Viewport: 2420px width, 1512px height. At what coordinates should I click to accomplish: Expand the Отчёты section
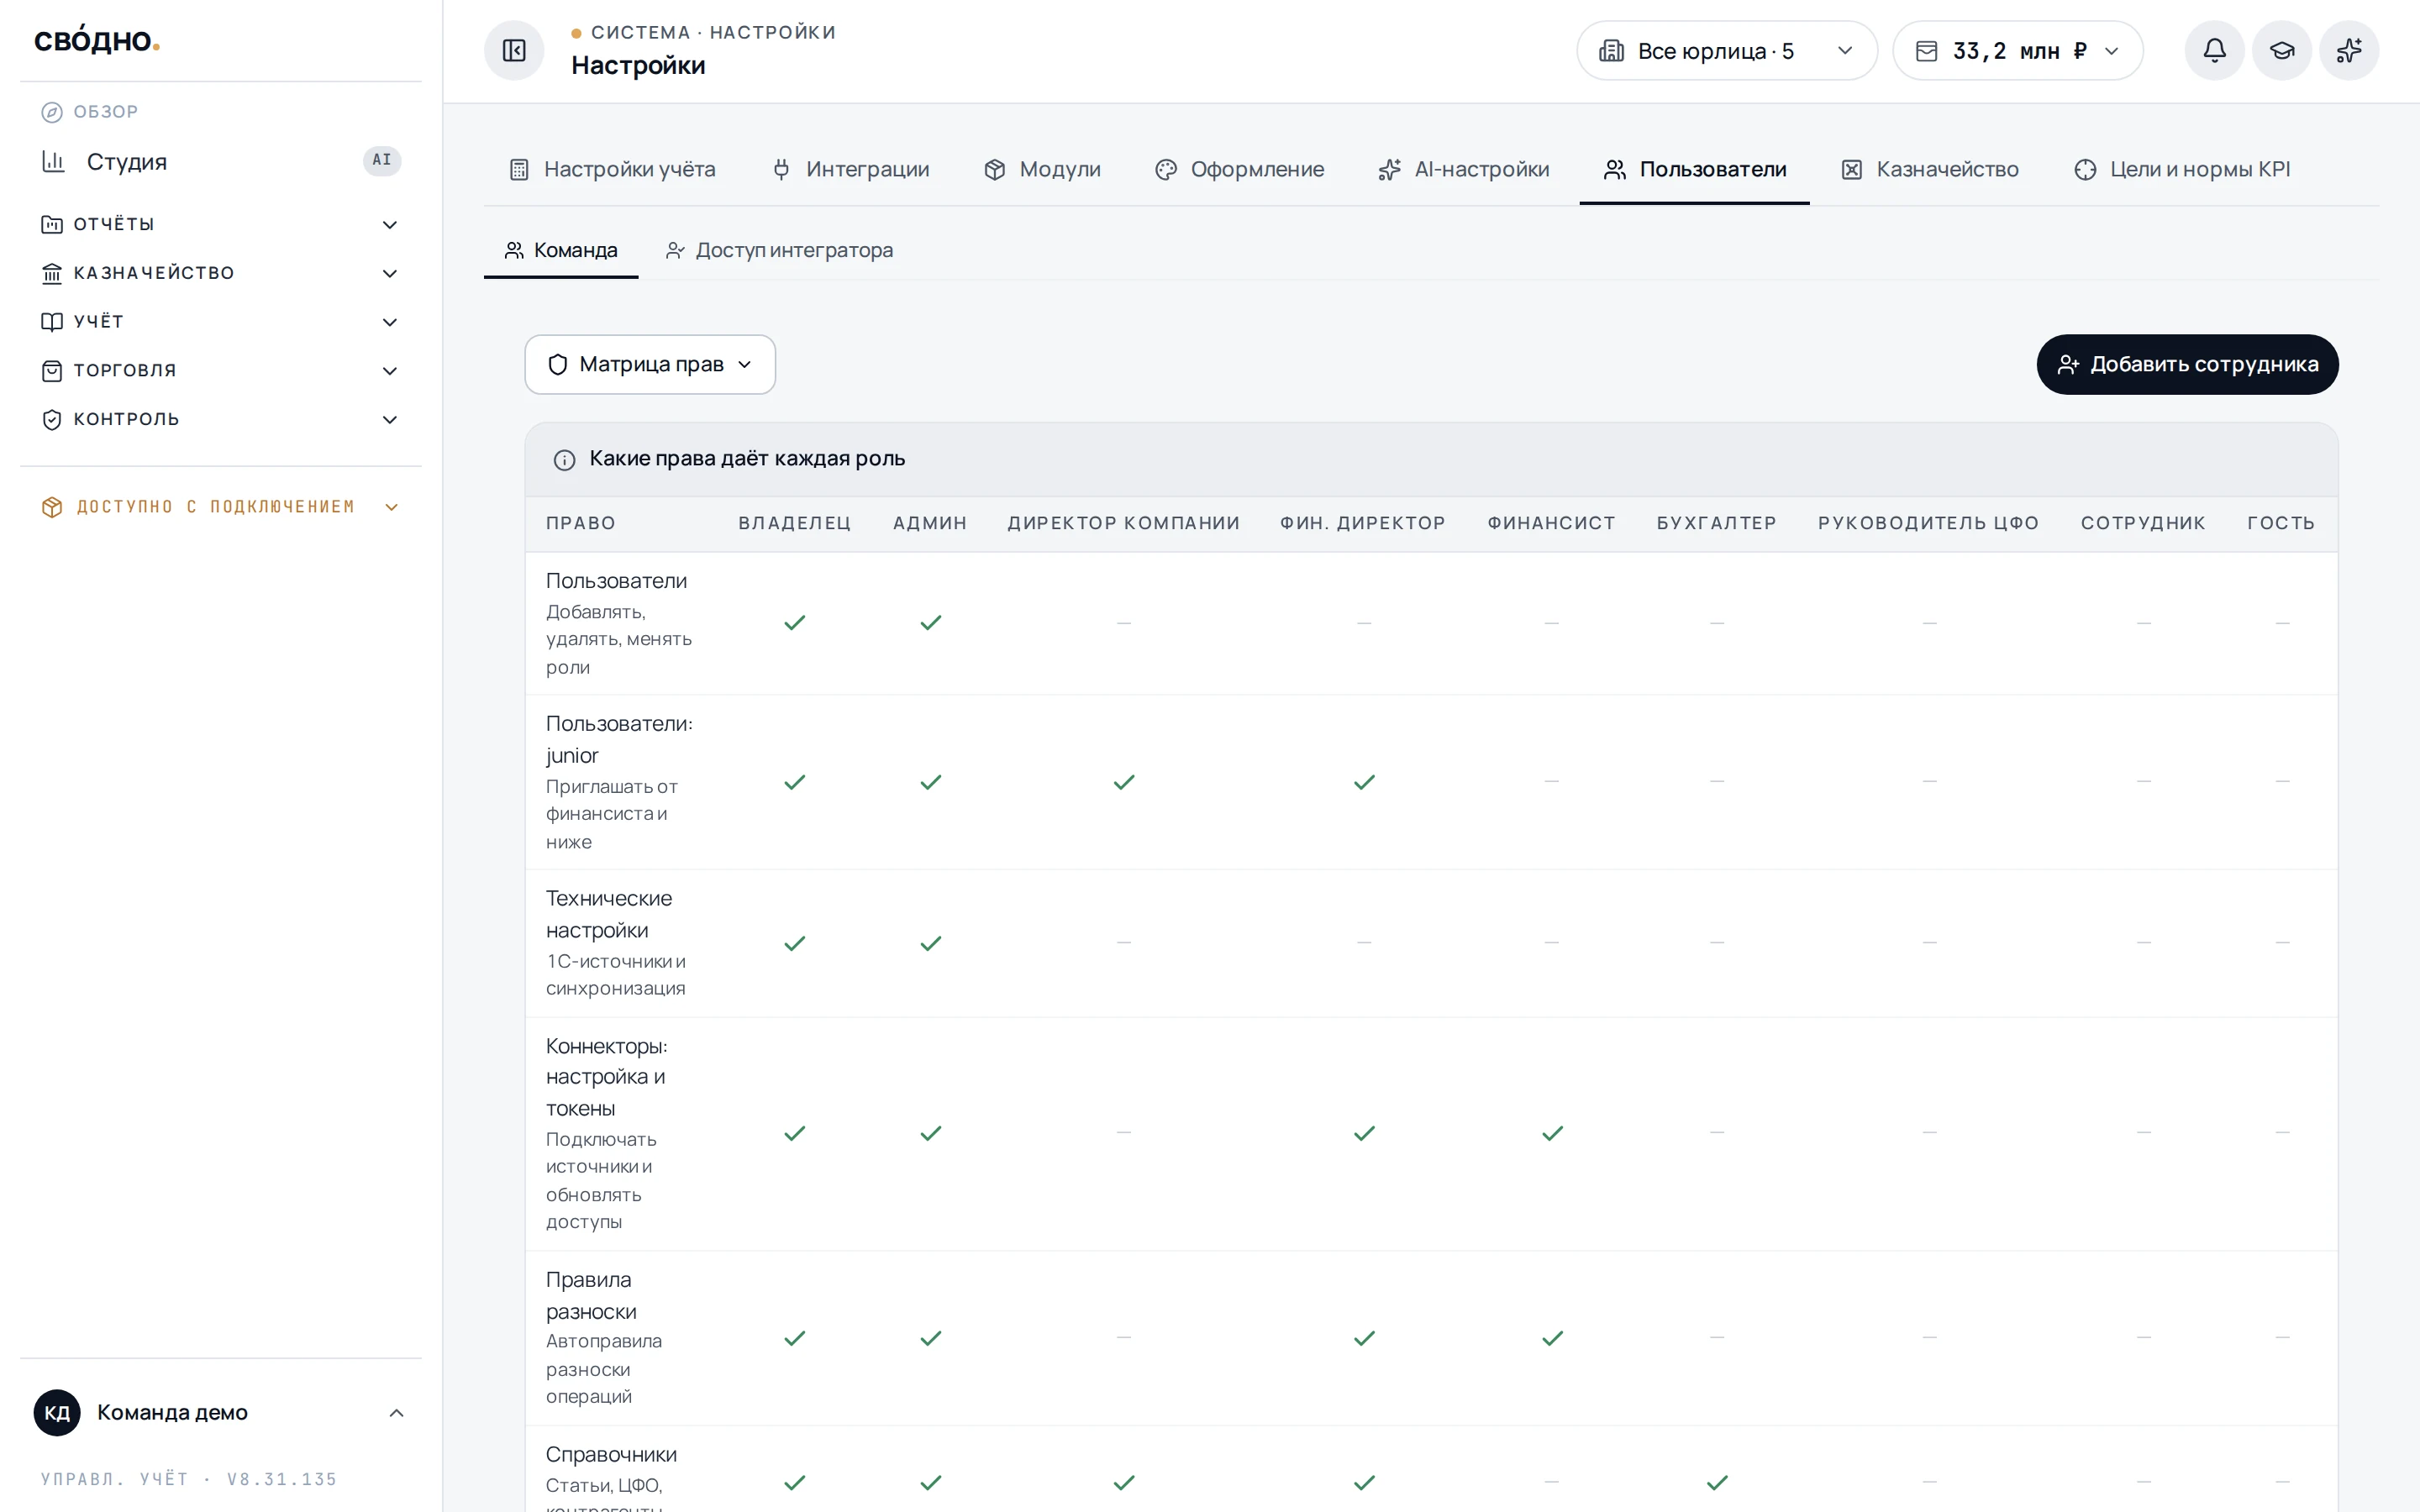pyautogui.click(x=220, y=224)
